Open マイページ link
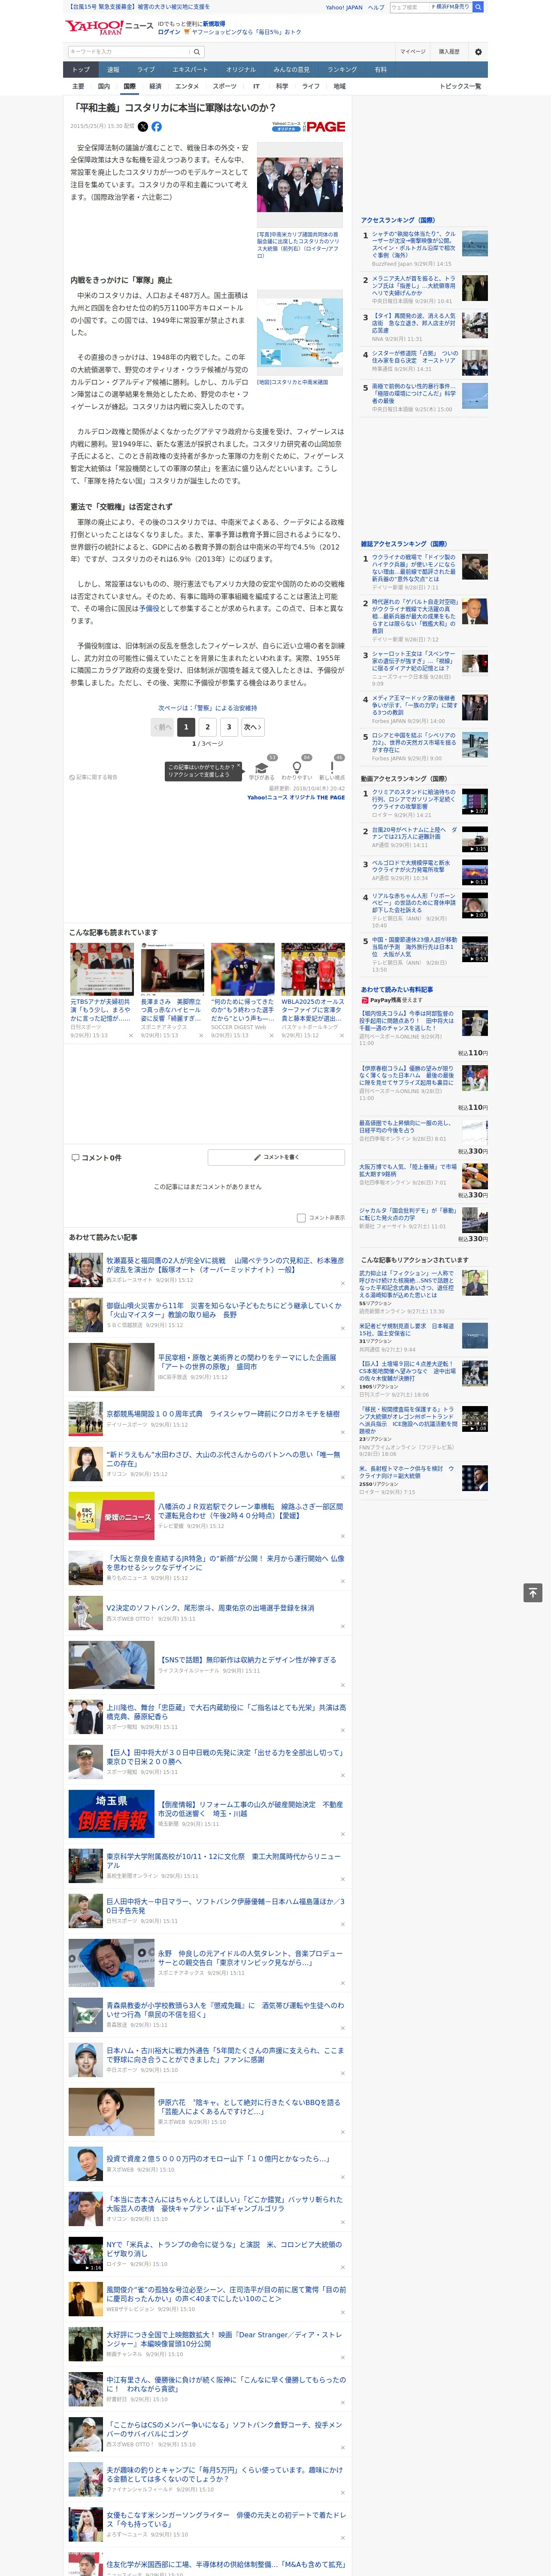The height and width of the screenshot is (2576, 551). click(412, 52)
